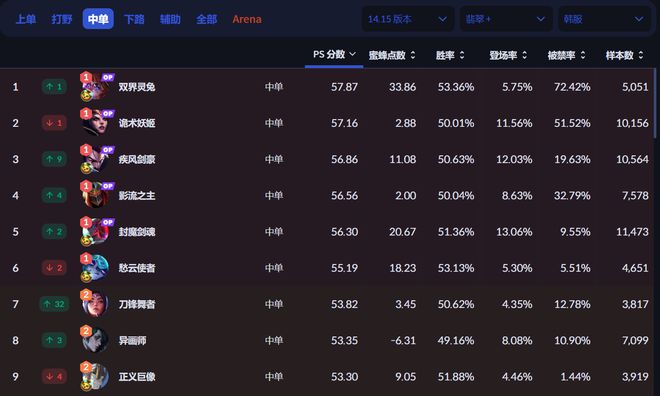Open champion link 诡术妖姬
The height and width of the screenshot is (396, 660).
[x=137, y=123]
